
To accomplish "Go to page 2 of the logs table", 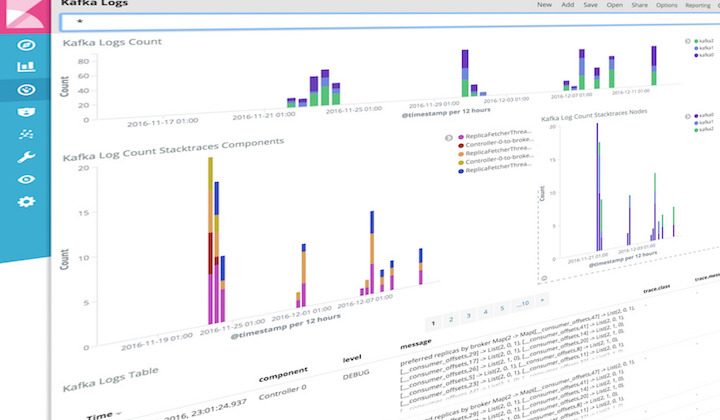I will pyautogui.click(x=451, y=319).
